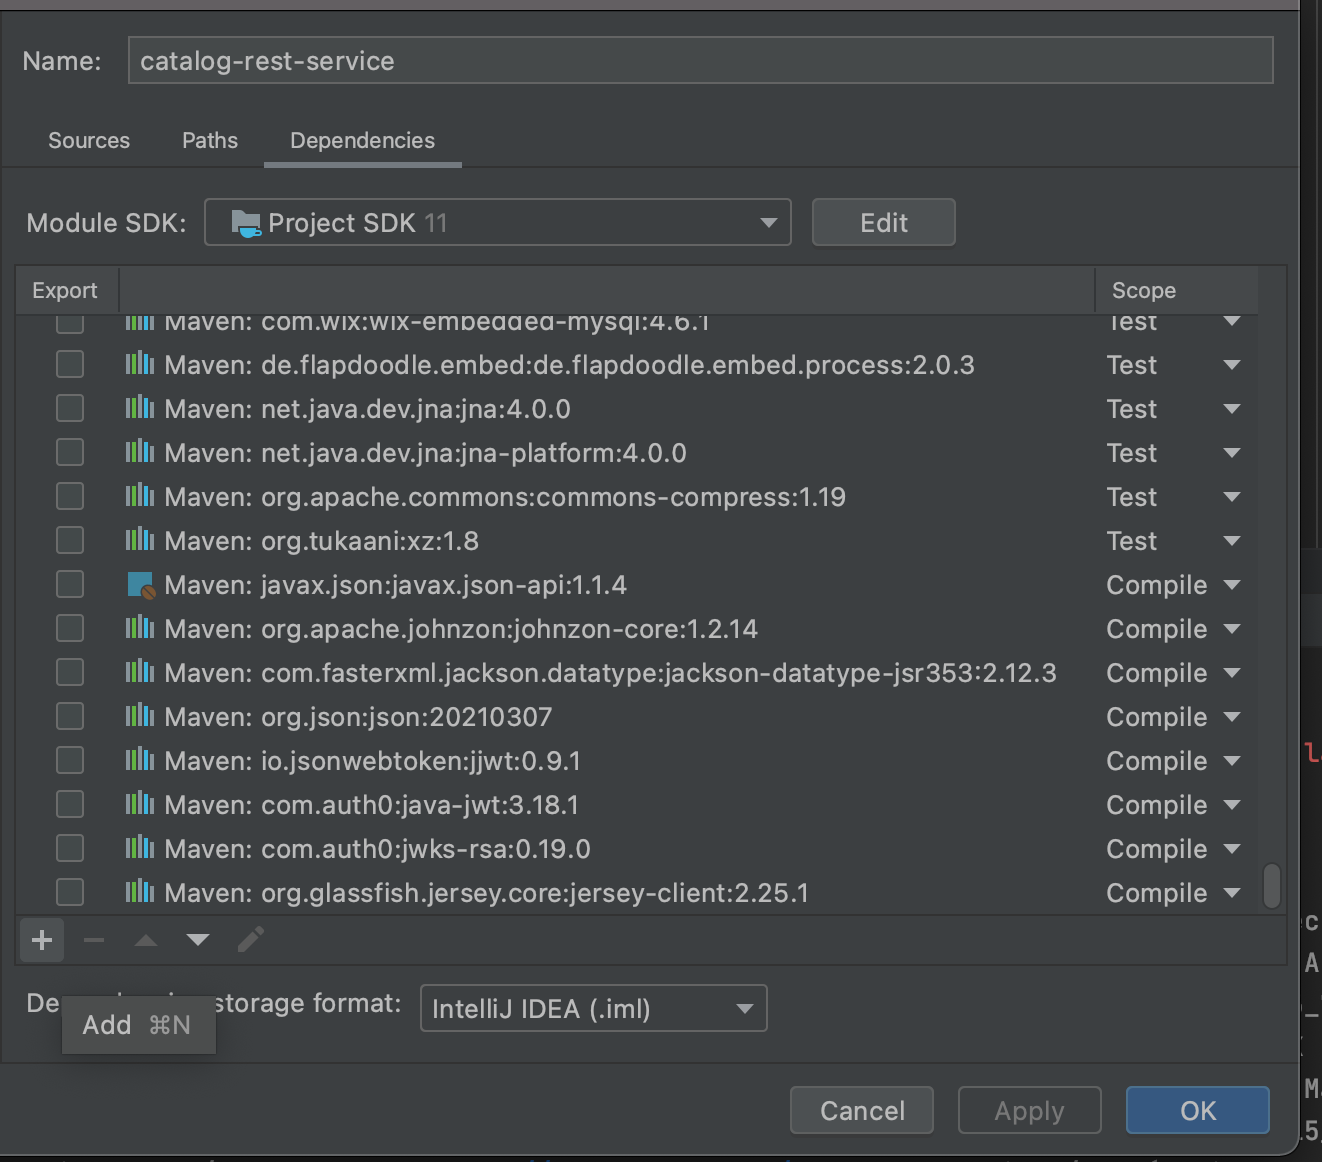Expand the storage format IntelliJ IDEA dropdown
The width and height of the screenshot is (1322, 1162).
[593, 1008]
